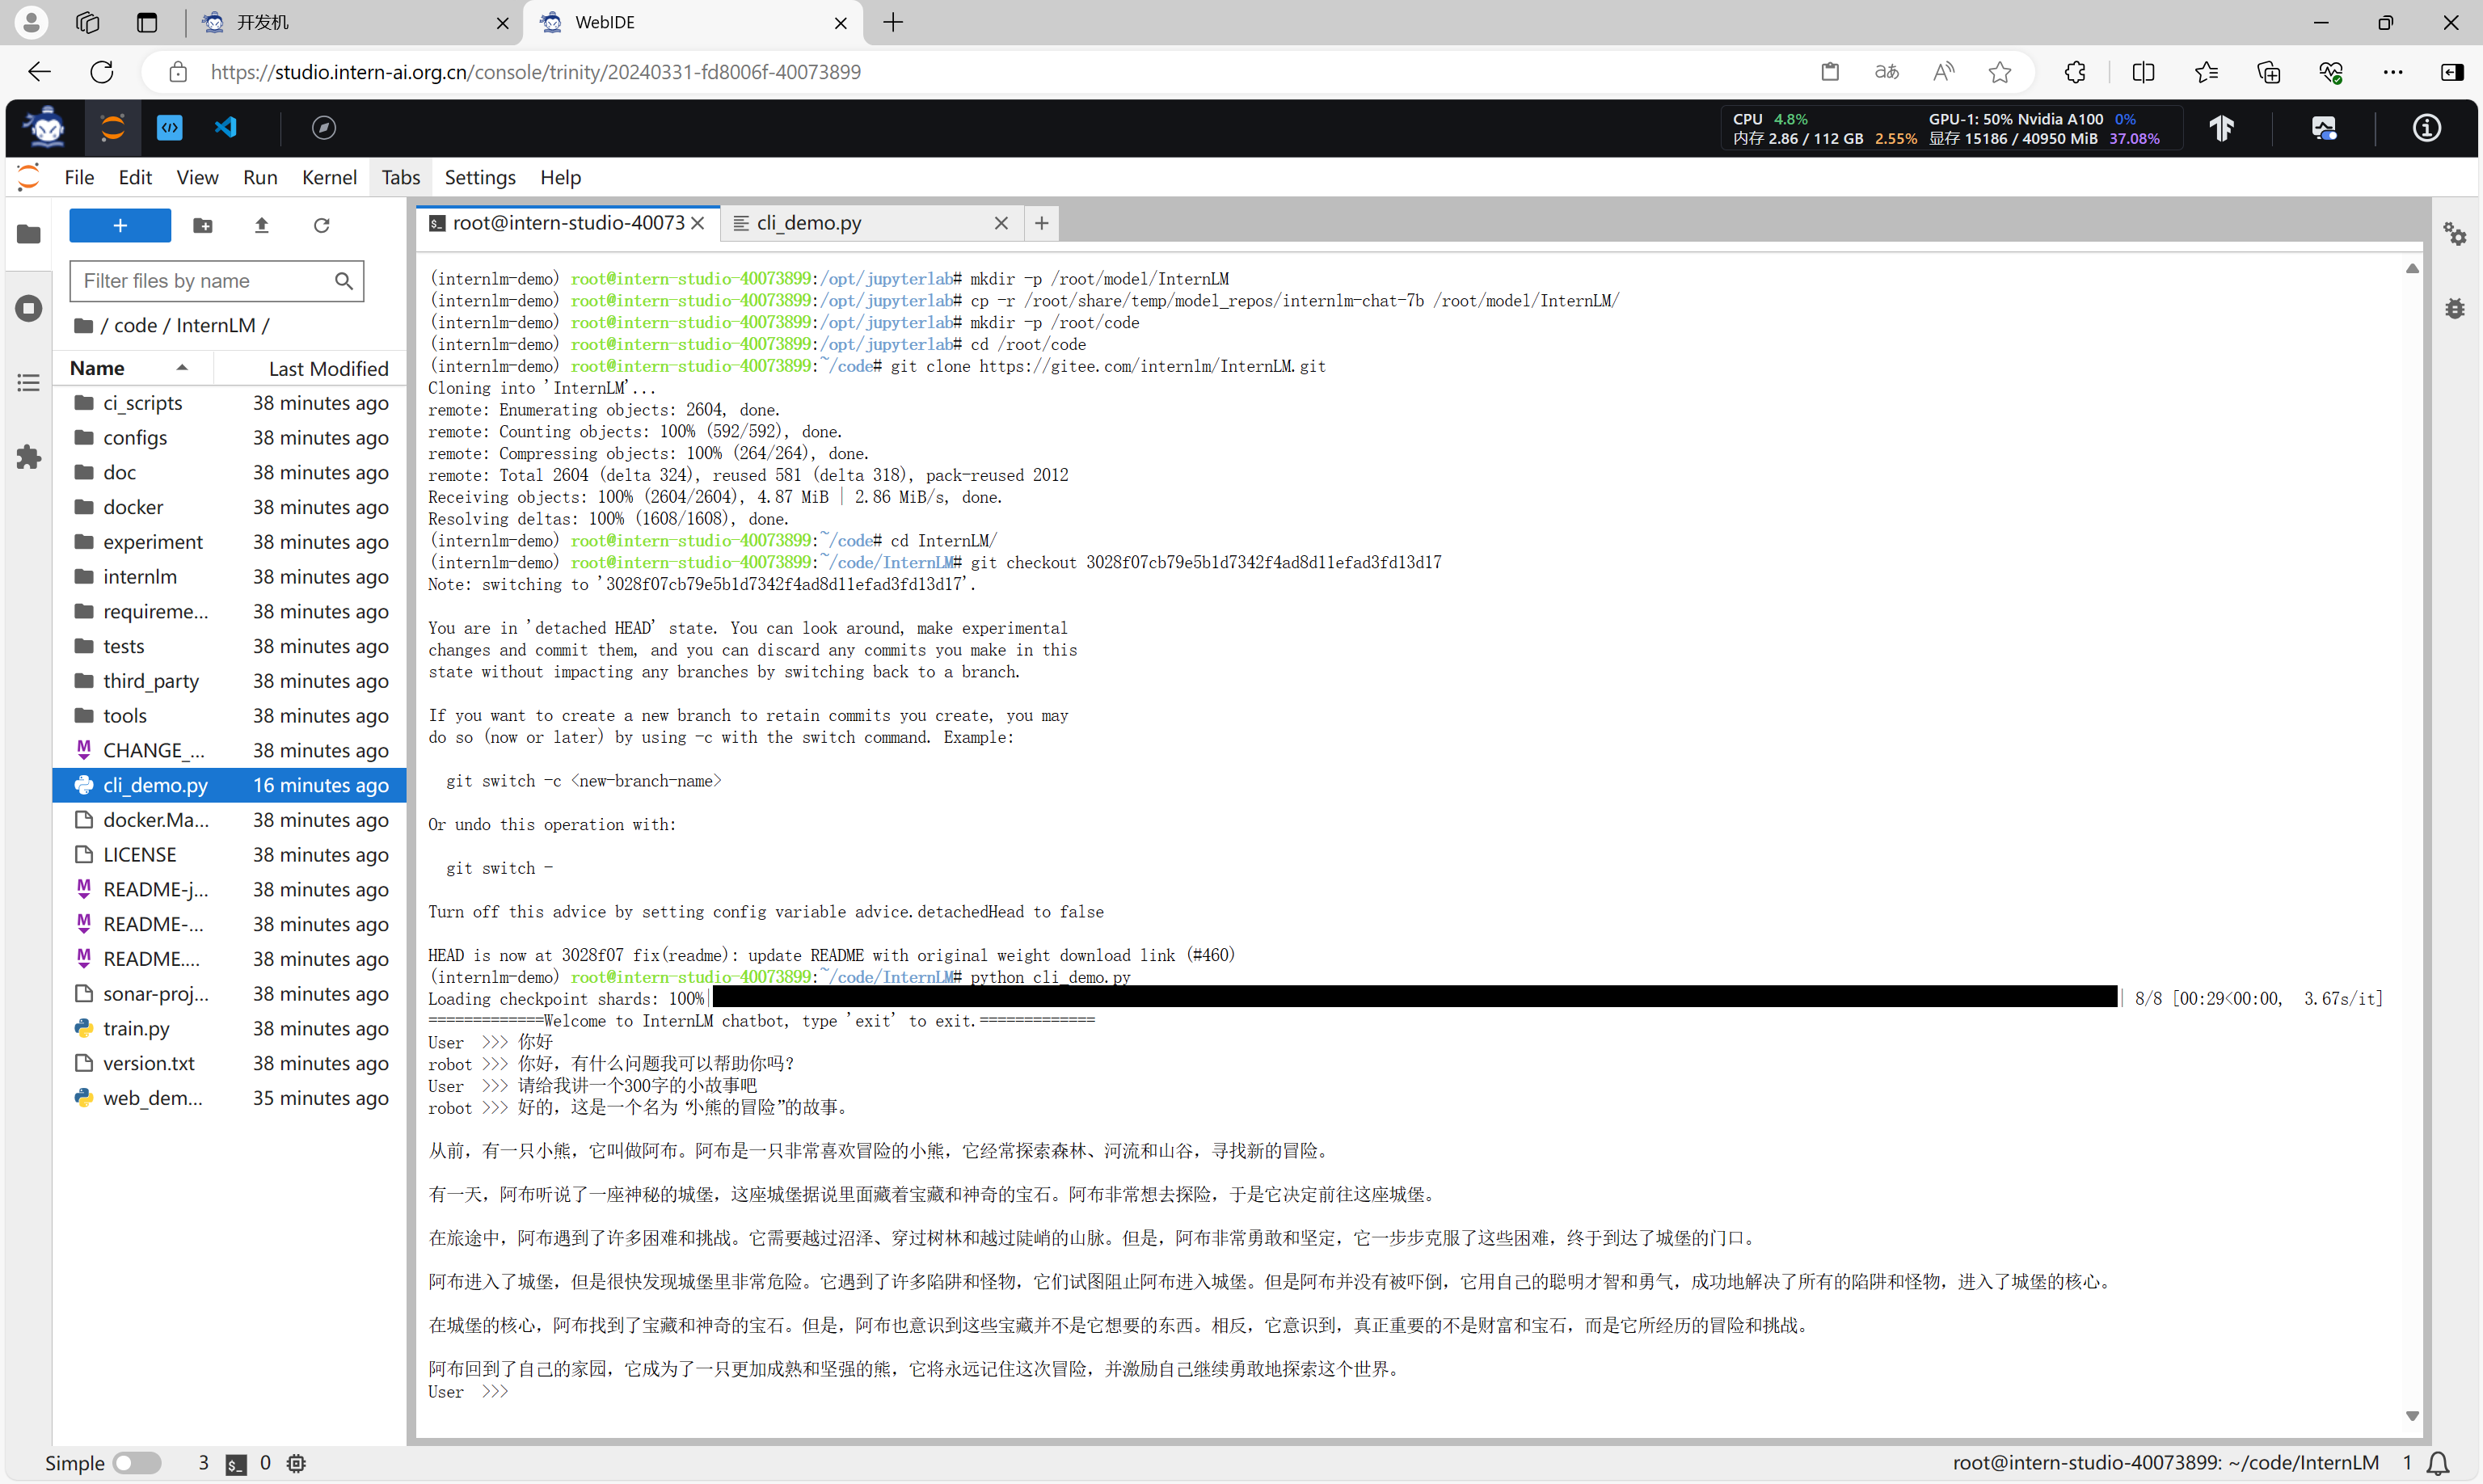Open the JupyterLab launcher icon in top bar

point(112,127)
